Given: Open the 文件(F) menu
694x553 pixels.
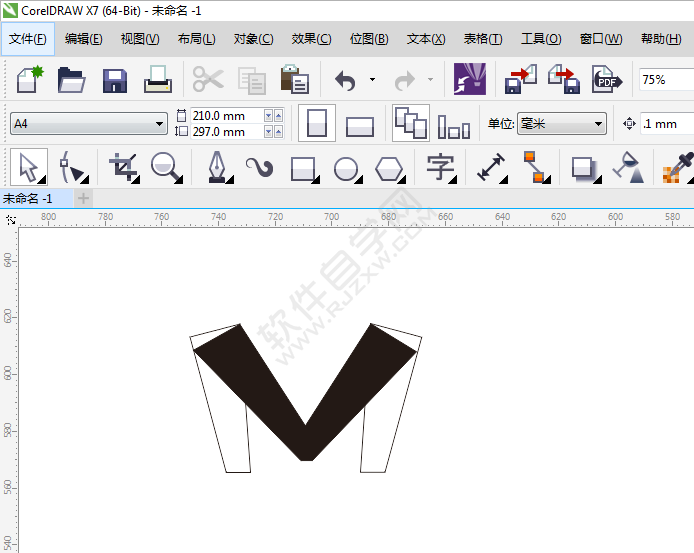Looking at the screenshot, I should coord(27,39).
